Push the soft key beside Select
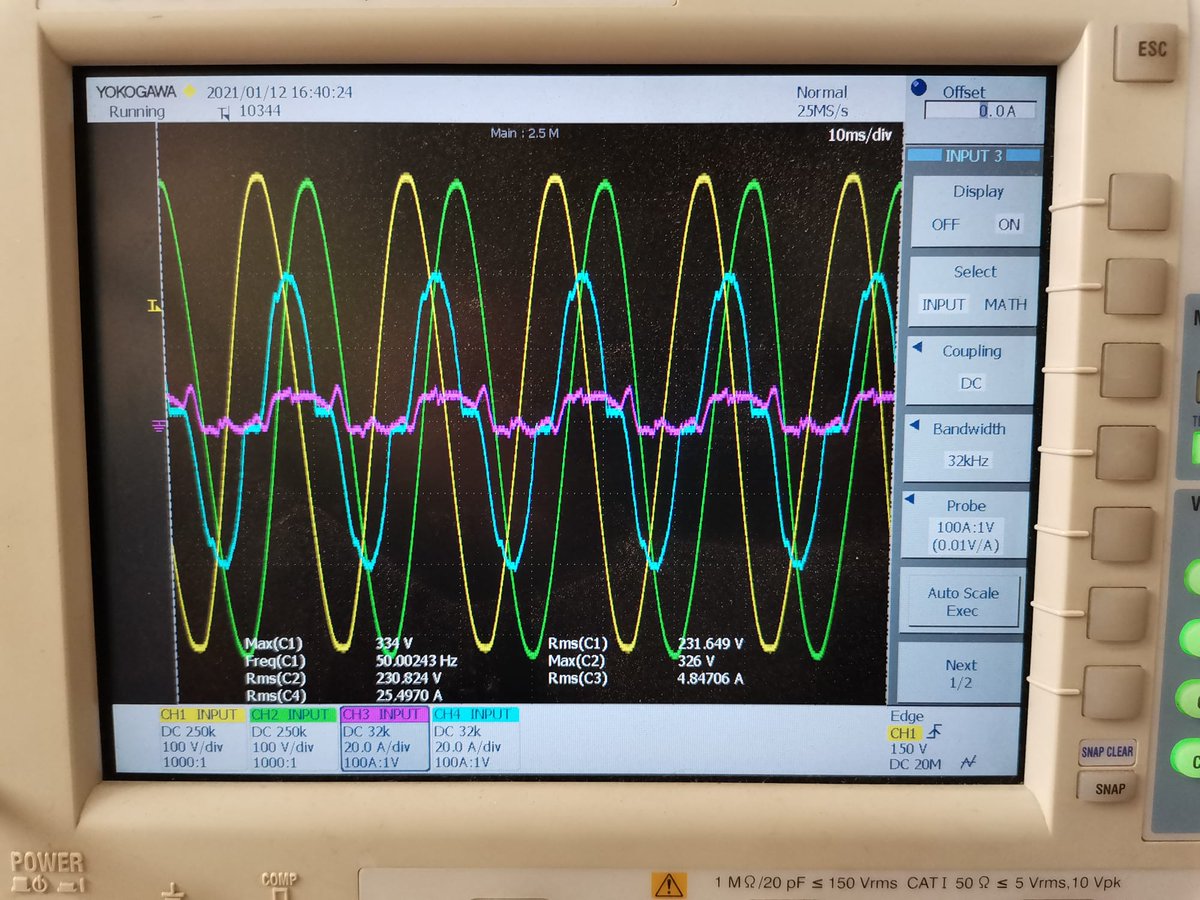 click(x=1135, y=286)
